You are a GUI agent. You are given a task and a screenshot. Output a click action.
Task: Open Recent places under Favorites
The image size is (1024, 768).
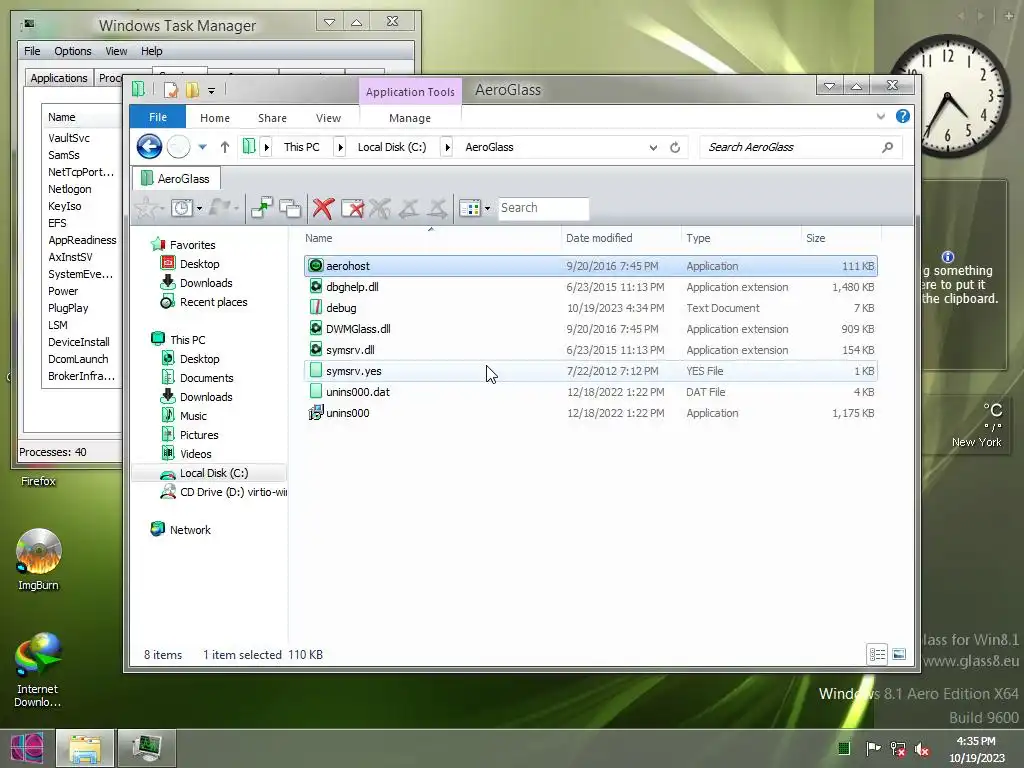point(214,302)
